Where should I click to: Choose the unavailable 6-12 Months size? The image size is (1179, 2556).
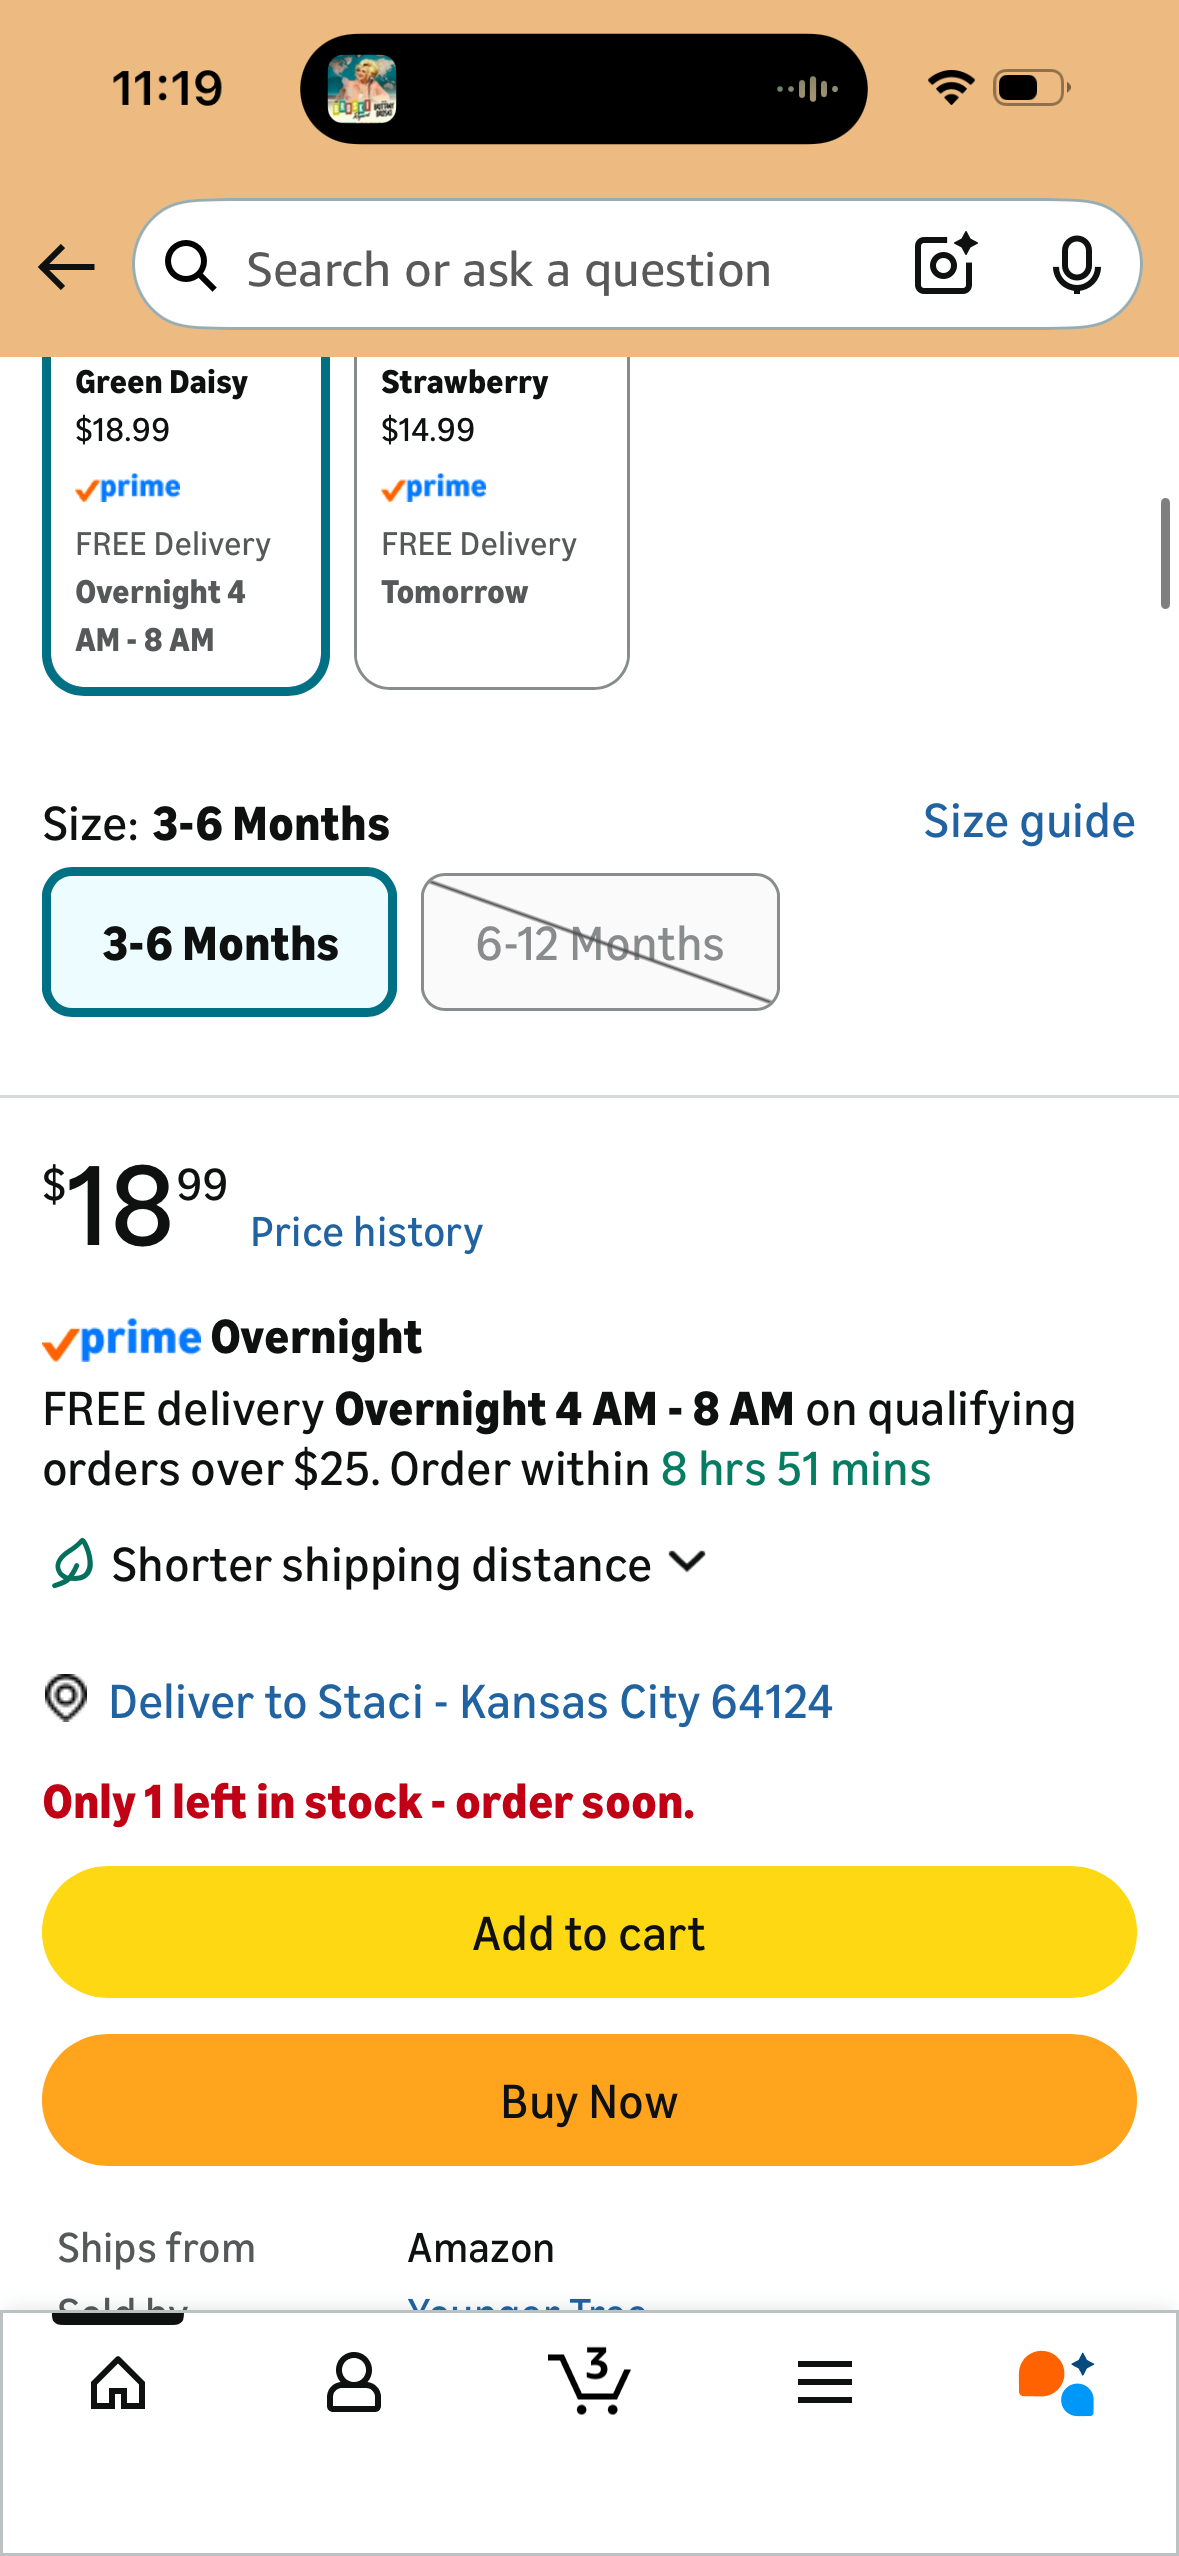tap(600, 943)
